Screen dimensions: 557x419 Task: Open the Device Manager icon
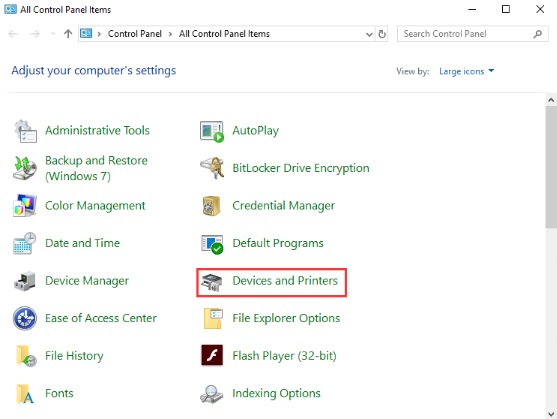coord(25,281)
